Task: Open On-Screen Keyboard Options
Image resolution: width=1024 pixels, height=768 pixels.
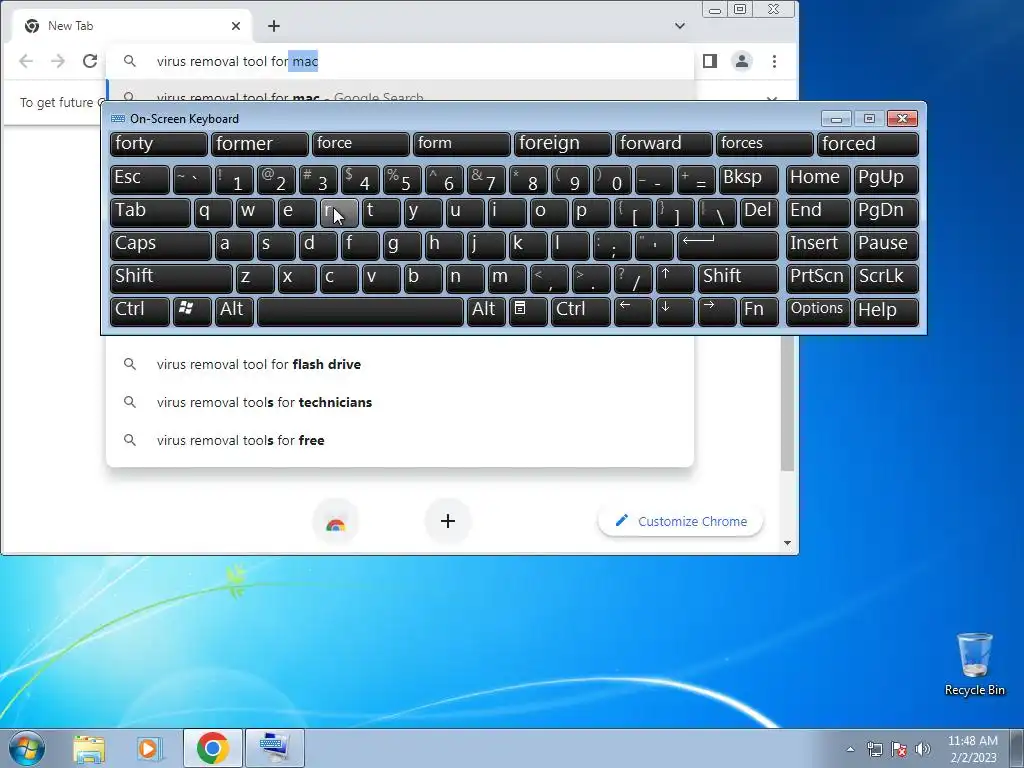Action: pyautogui.click(x=818, y=311)
